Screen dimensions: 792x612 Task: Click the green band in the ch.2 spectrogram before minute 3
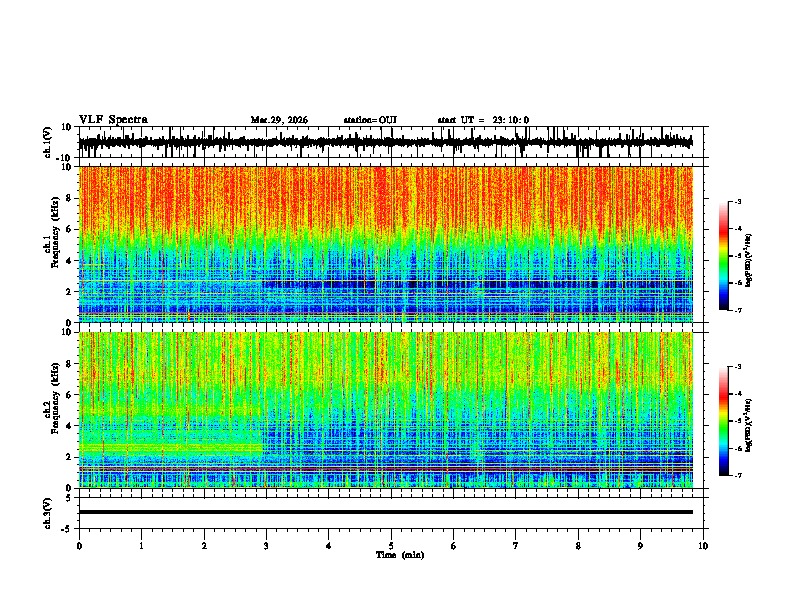pyautogui.click(x=171, y=447)
